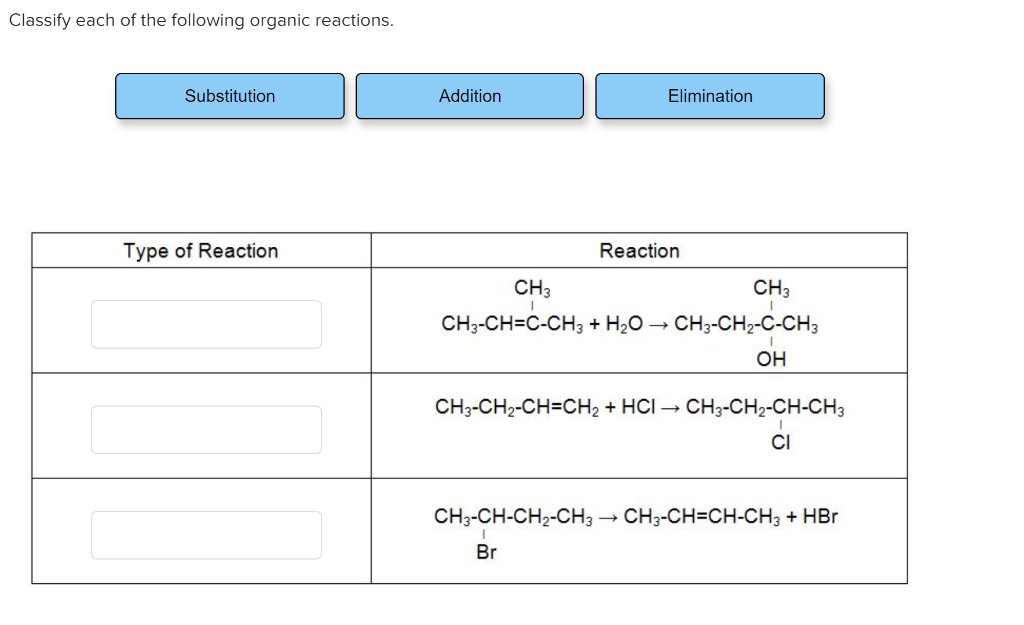
Task: Click the Br substituent in the third reactant
Action: pos(486,551)
